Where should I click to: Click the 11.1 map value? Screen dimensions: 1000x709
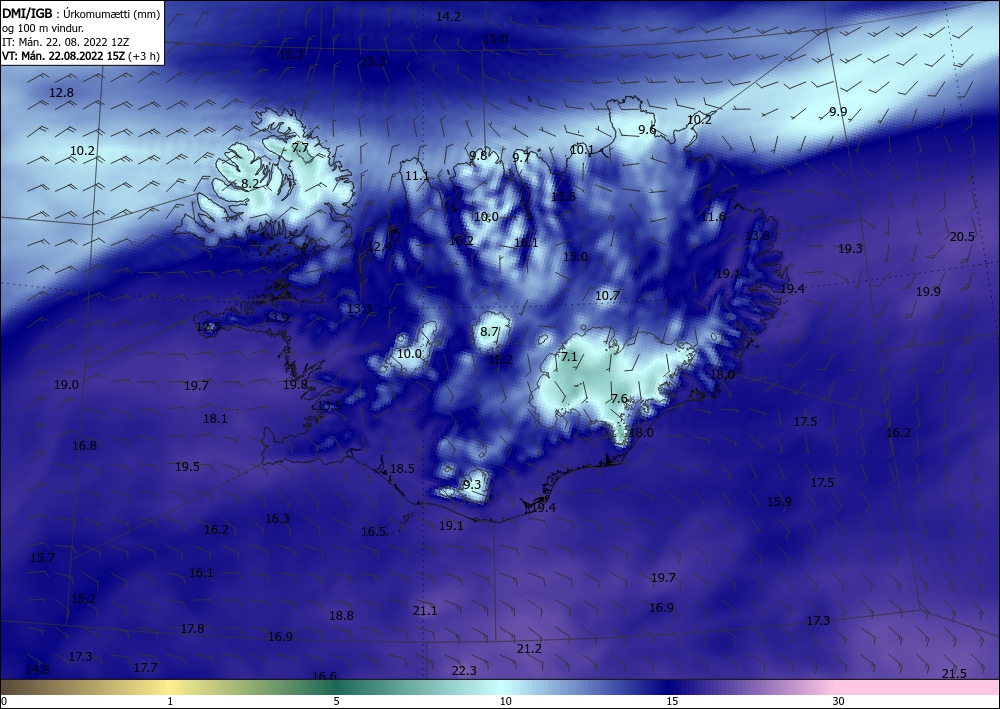click(417, 175)
